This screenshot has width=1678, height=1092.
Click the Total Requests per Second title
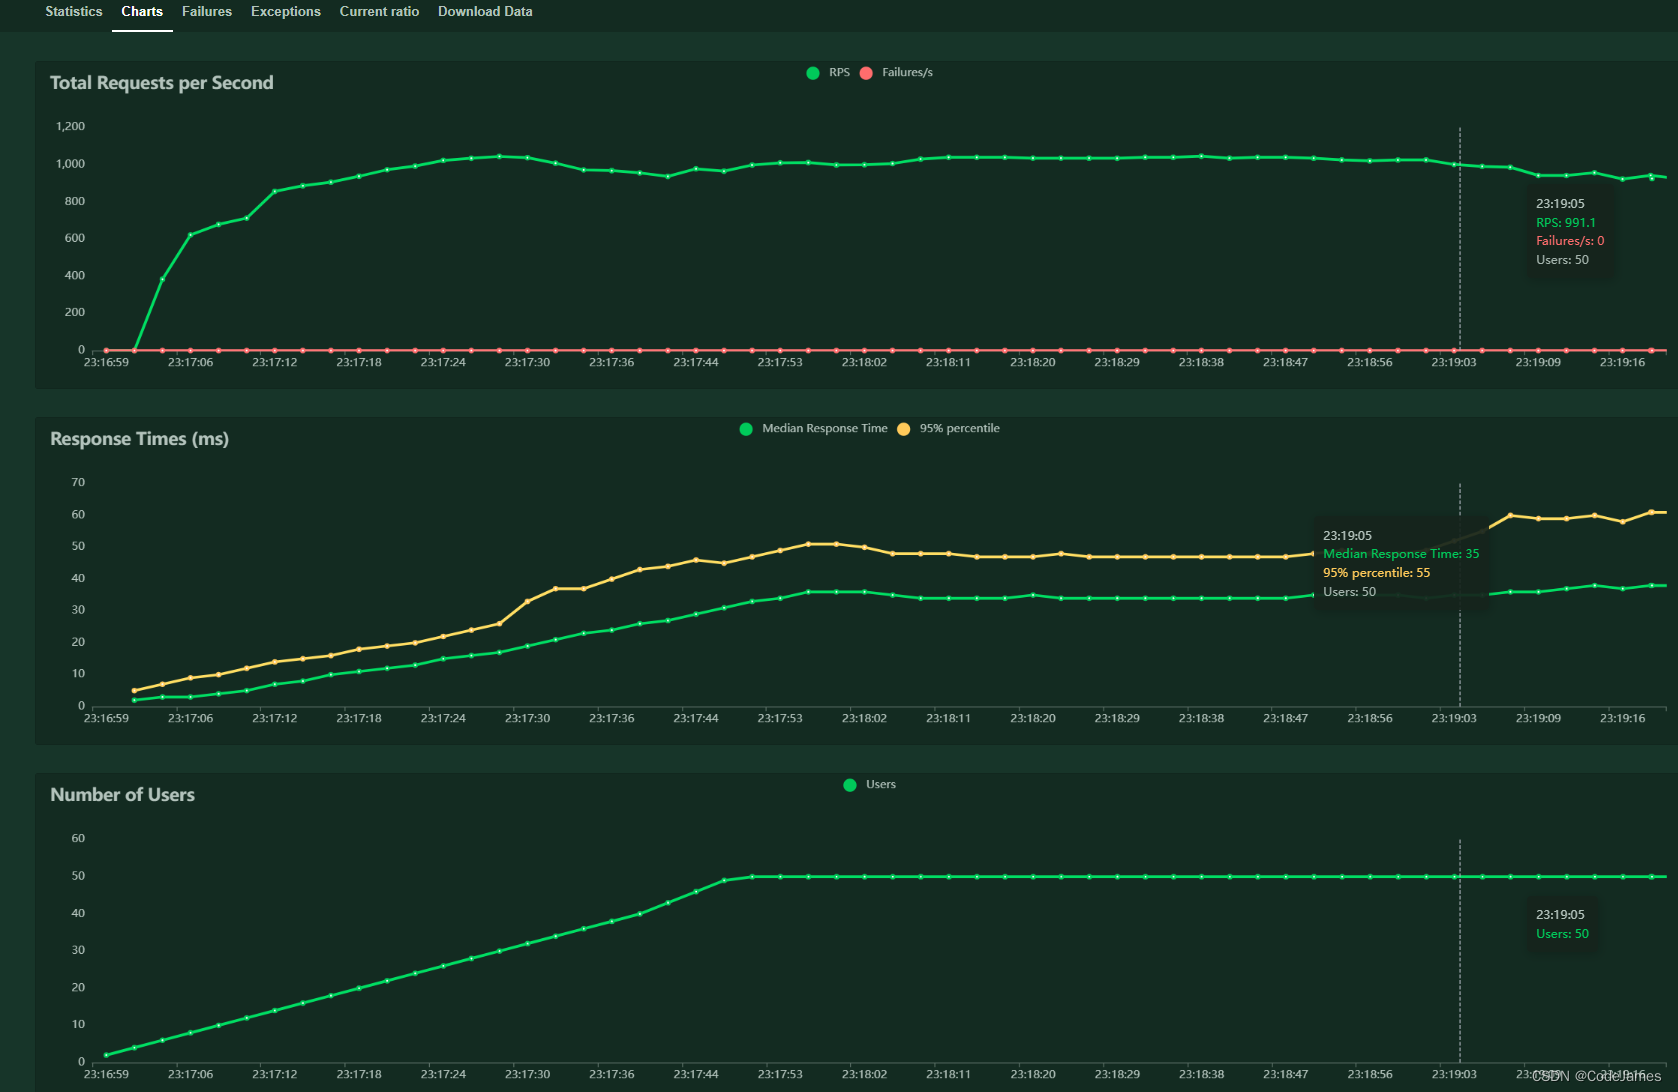(x=162, y=83)
